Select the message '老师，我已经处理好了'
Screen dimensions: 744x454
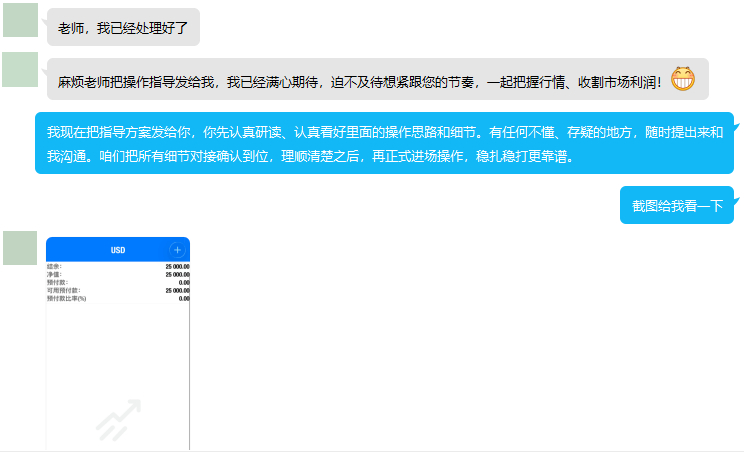click(x=123, y=28)
